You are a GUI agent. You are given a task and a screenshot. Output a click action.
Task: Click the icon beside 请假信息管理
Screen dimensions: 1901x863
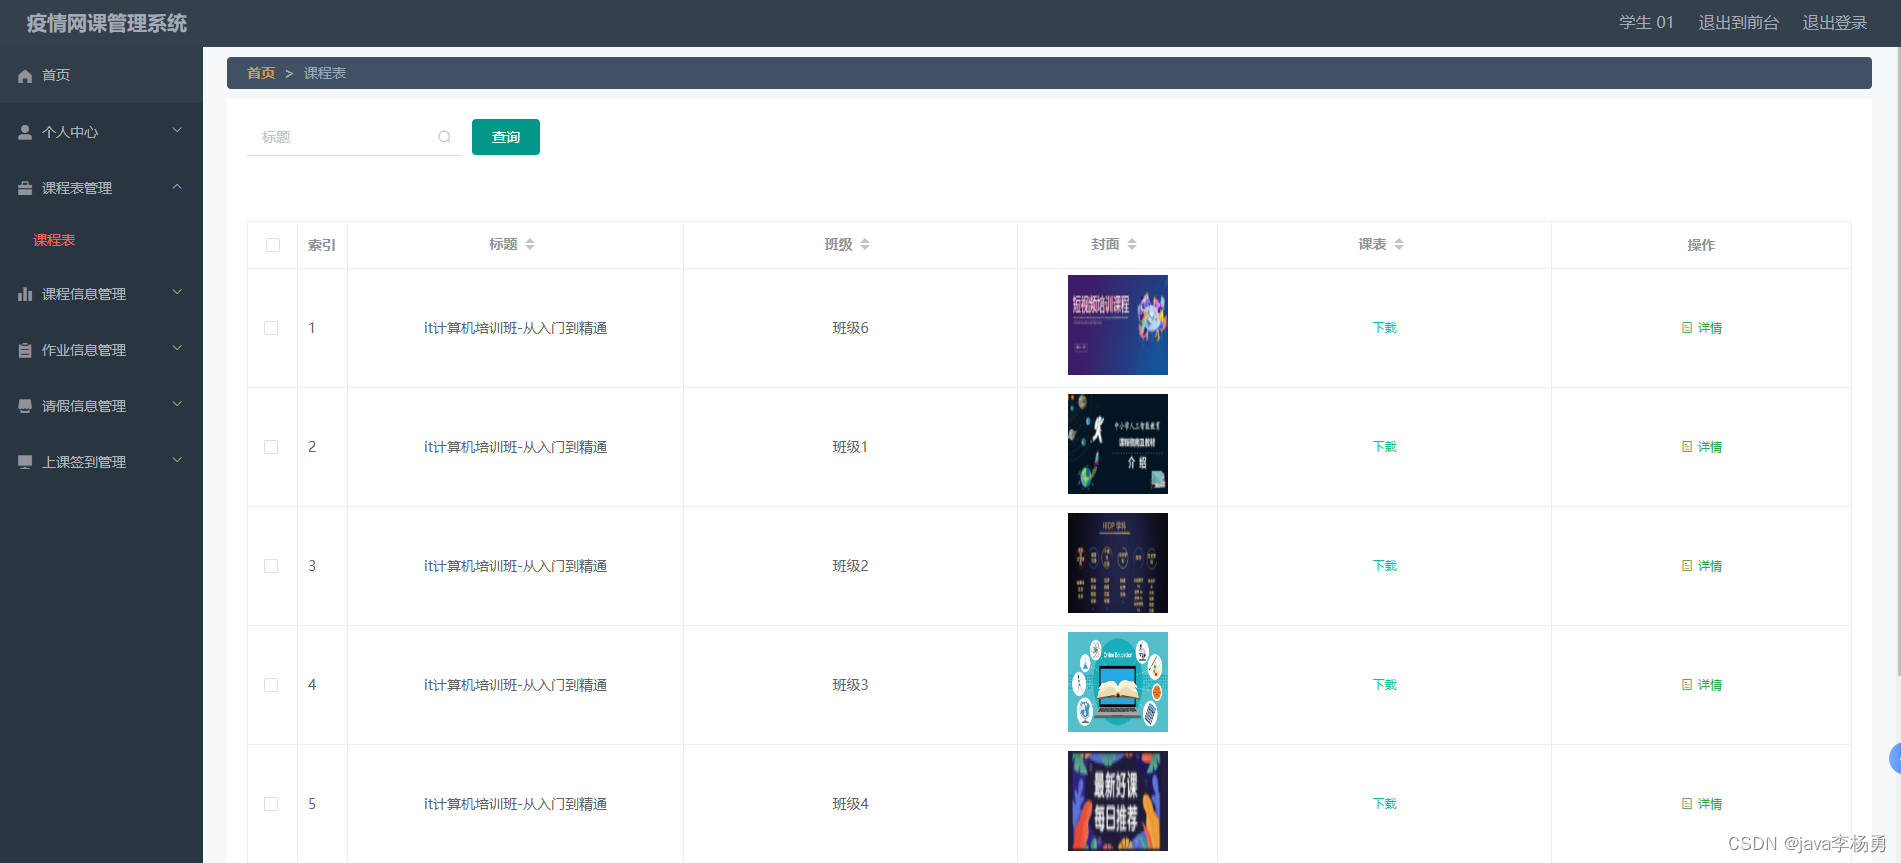25,406
